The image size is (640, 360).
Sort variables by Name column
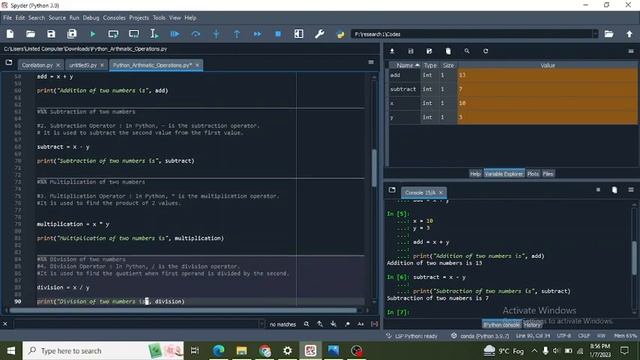click(405, 65)
